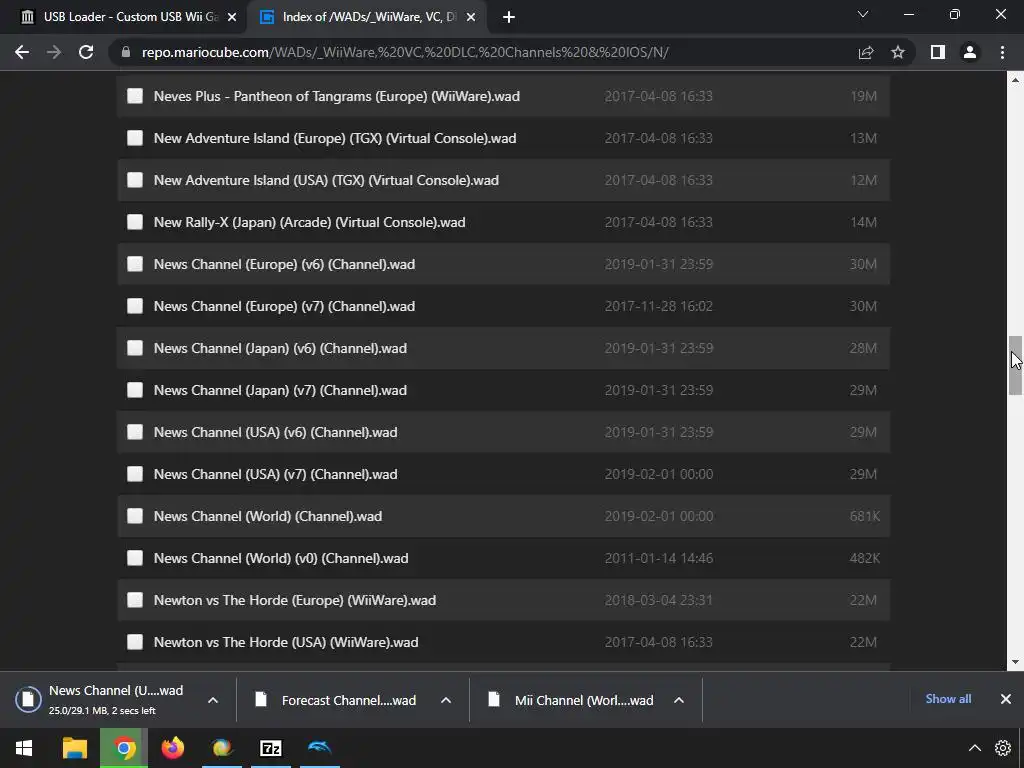
Task: Open 7-Zip from the taskbar
Action: pos(270,748)
